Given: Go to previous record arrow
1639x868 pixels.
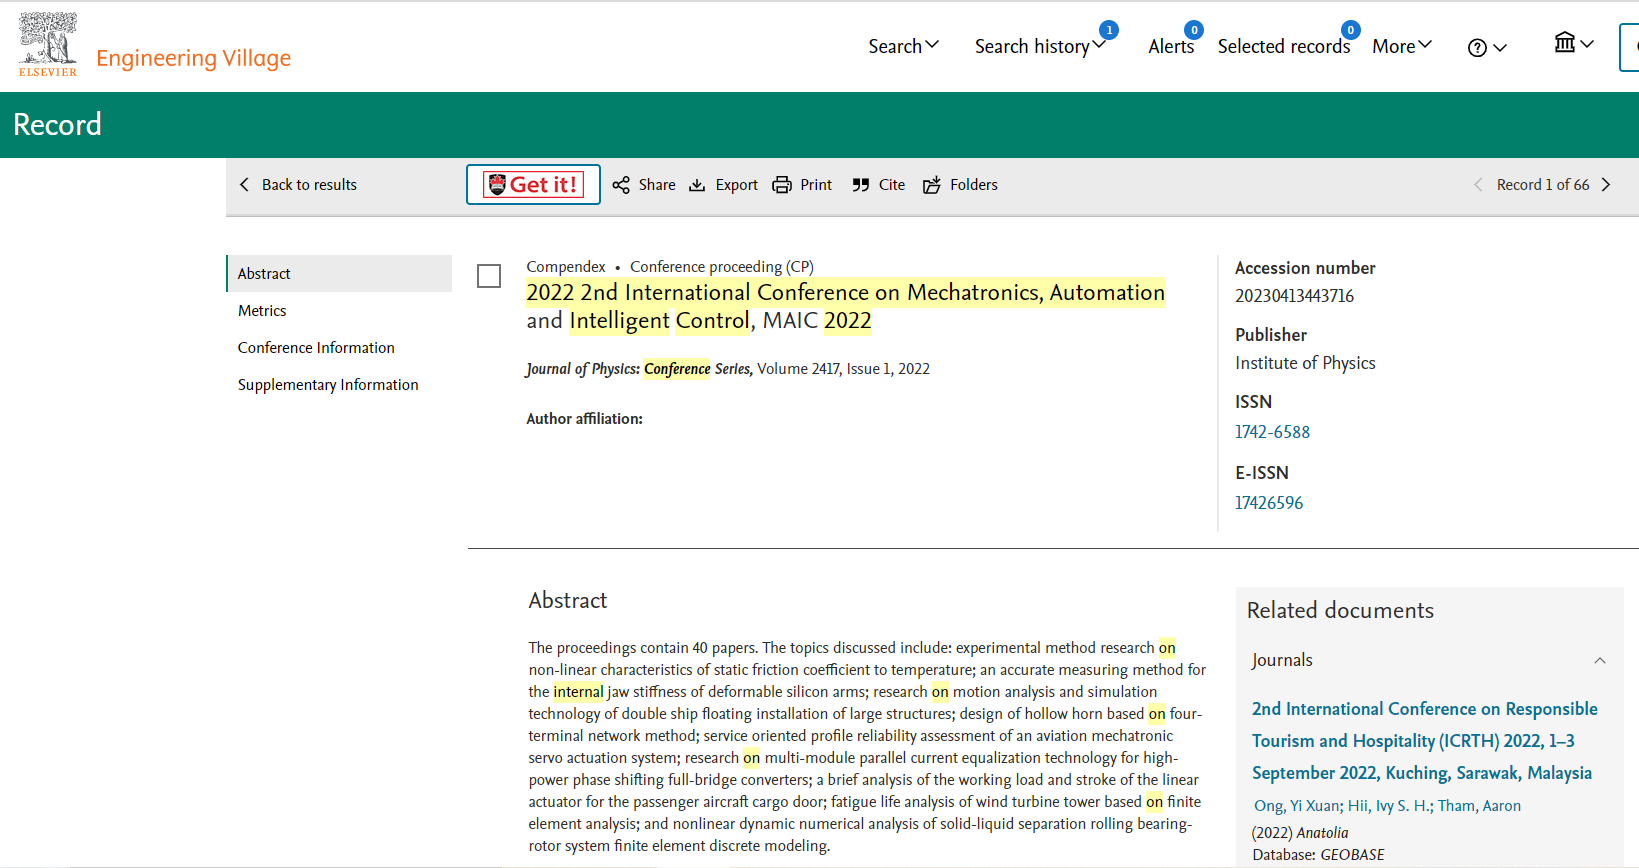Looking at the screenshot, I should click(1478, 185).
